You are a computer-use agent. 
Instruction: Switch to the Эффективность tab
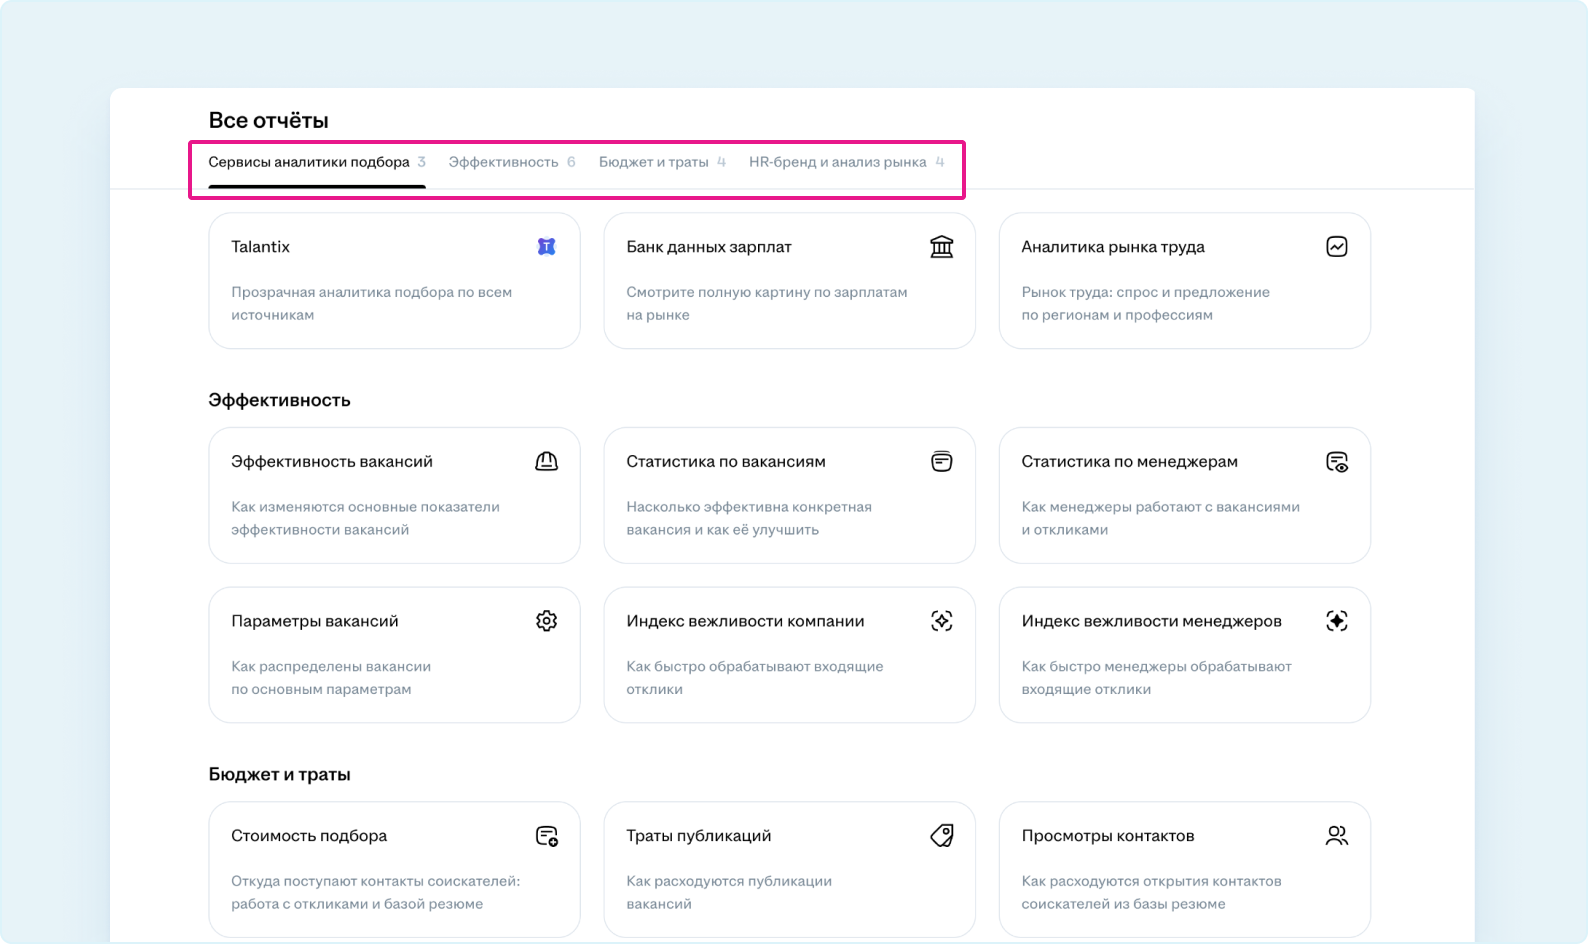[503, 162]
